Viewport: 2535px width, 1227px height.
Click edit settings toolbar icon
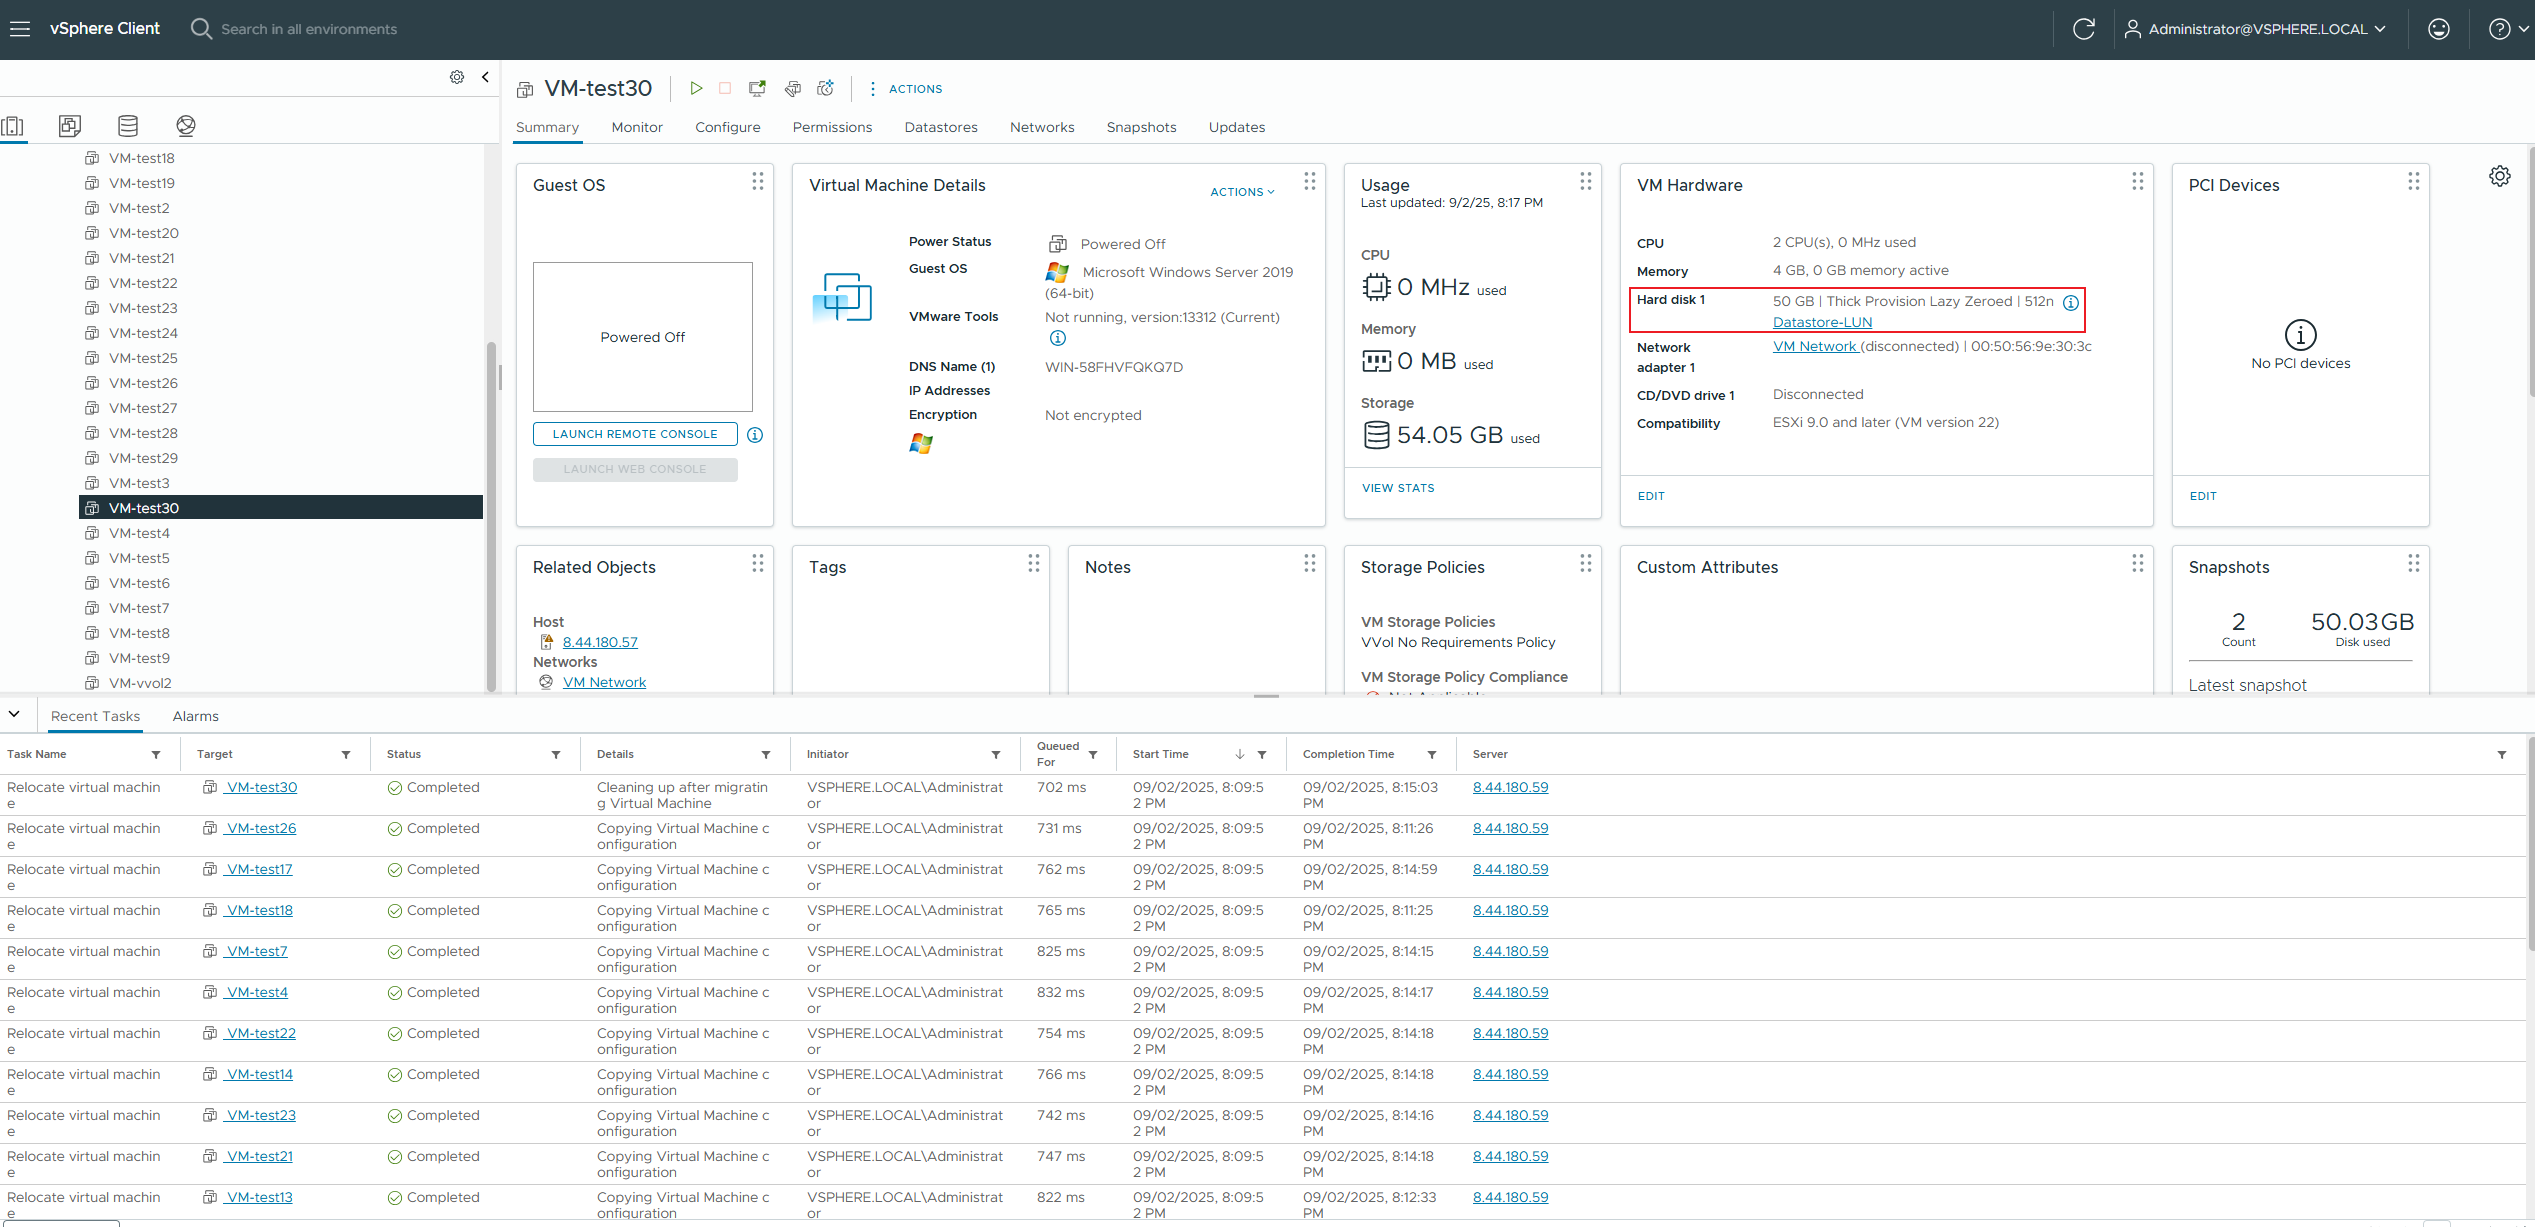(x=793, y=88)
